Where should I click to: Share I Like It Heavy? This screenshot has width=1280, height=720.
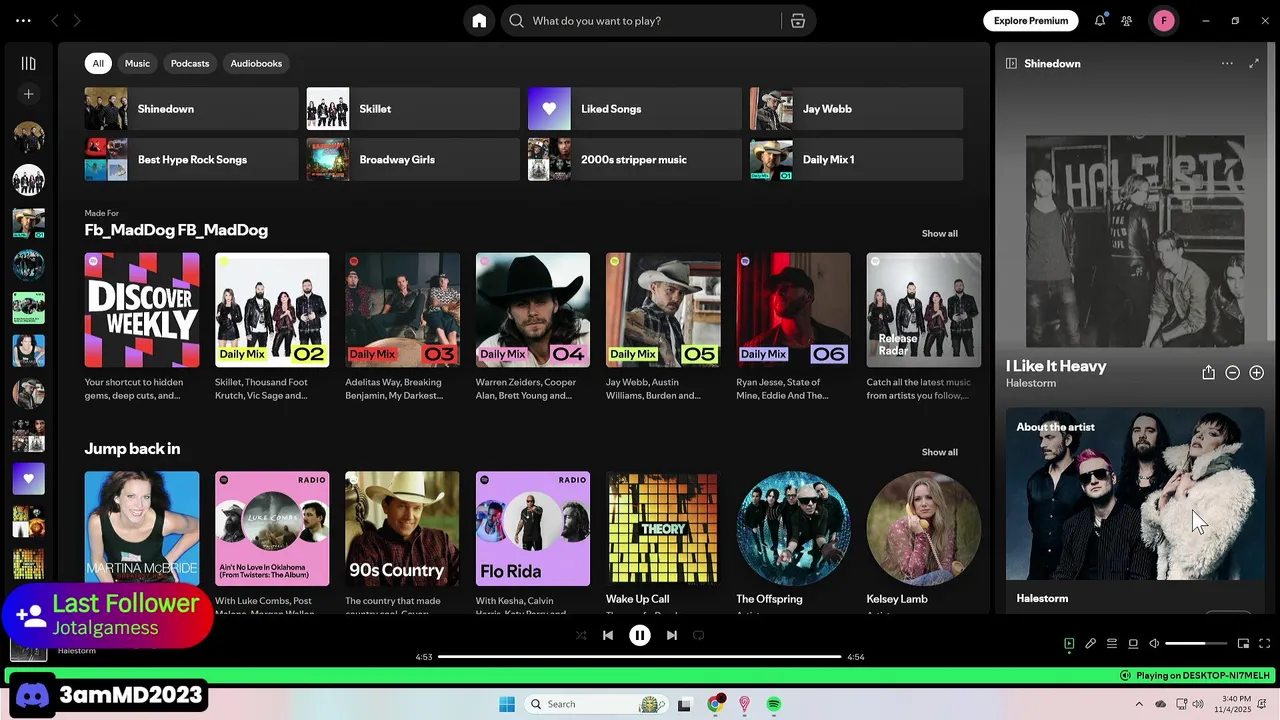1208,372
